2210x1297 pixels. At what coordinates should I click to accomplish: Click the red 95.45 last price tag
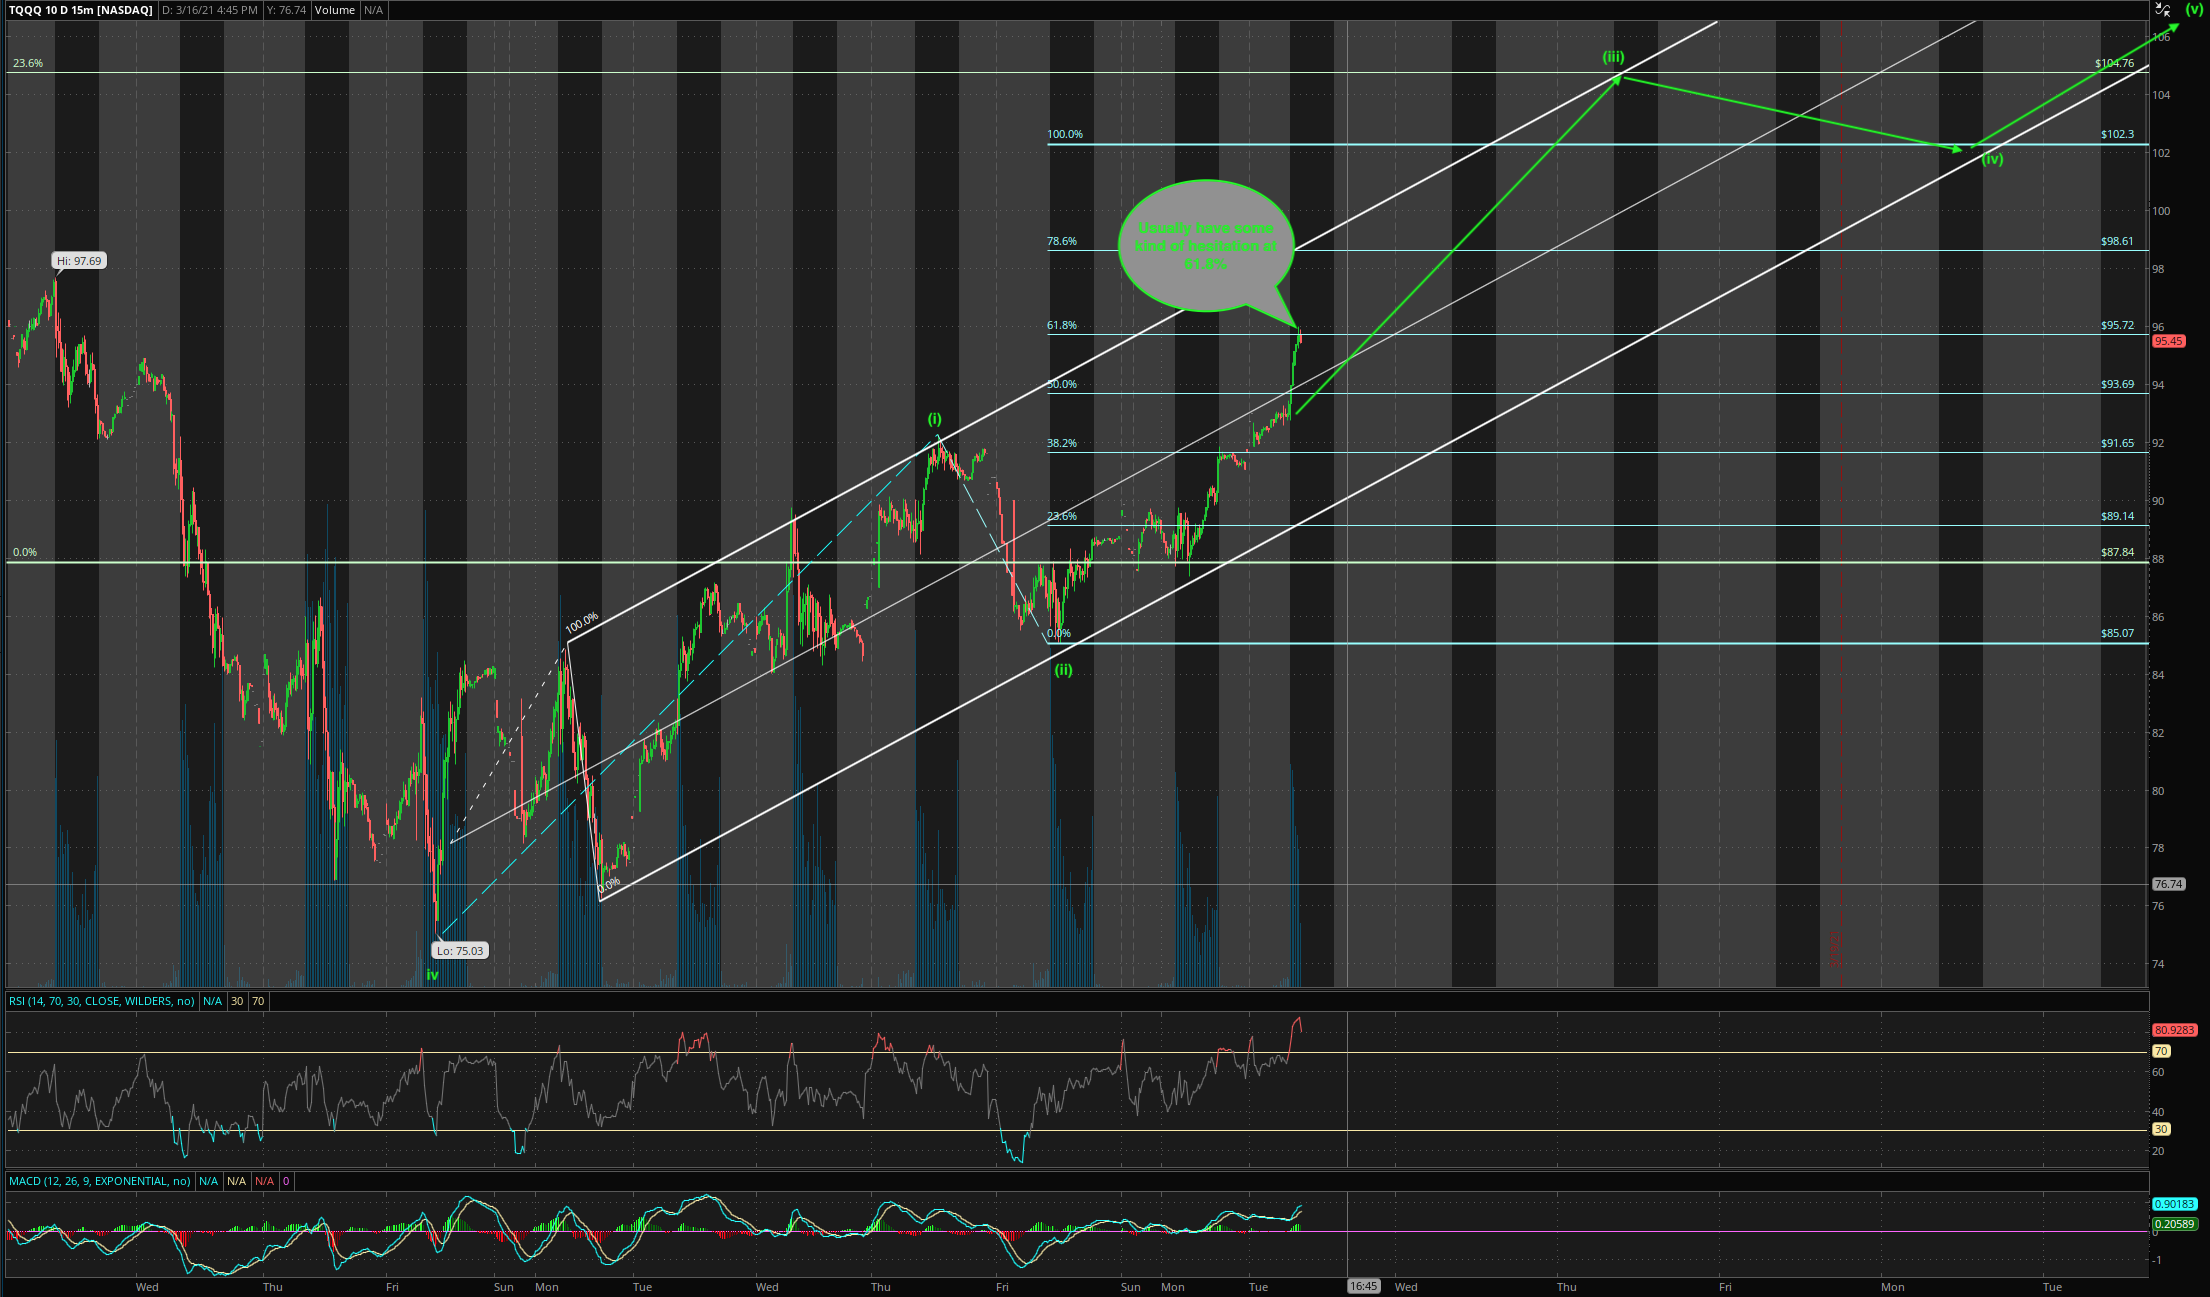click(x=2168, y=341)
